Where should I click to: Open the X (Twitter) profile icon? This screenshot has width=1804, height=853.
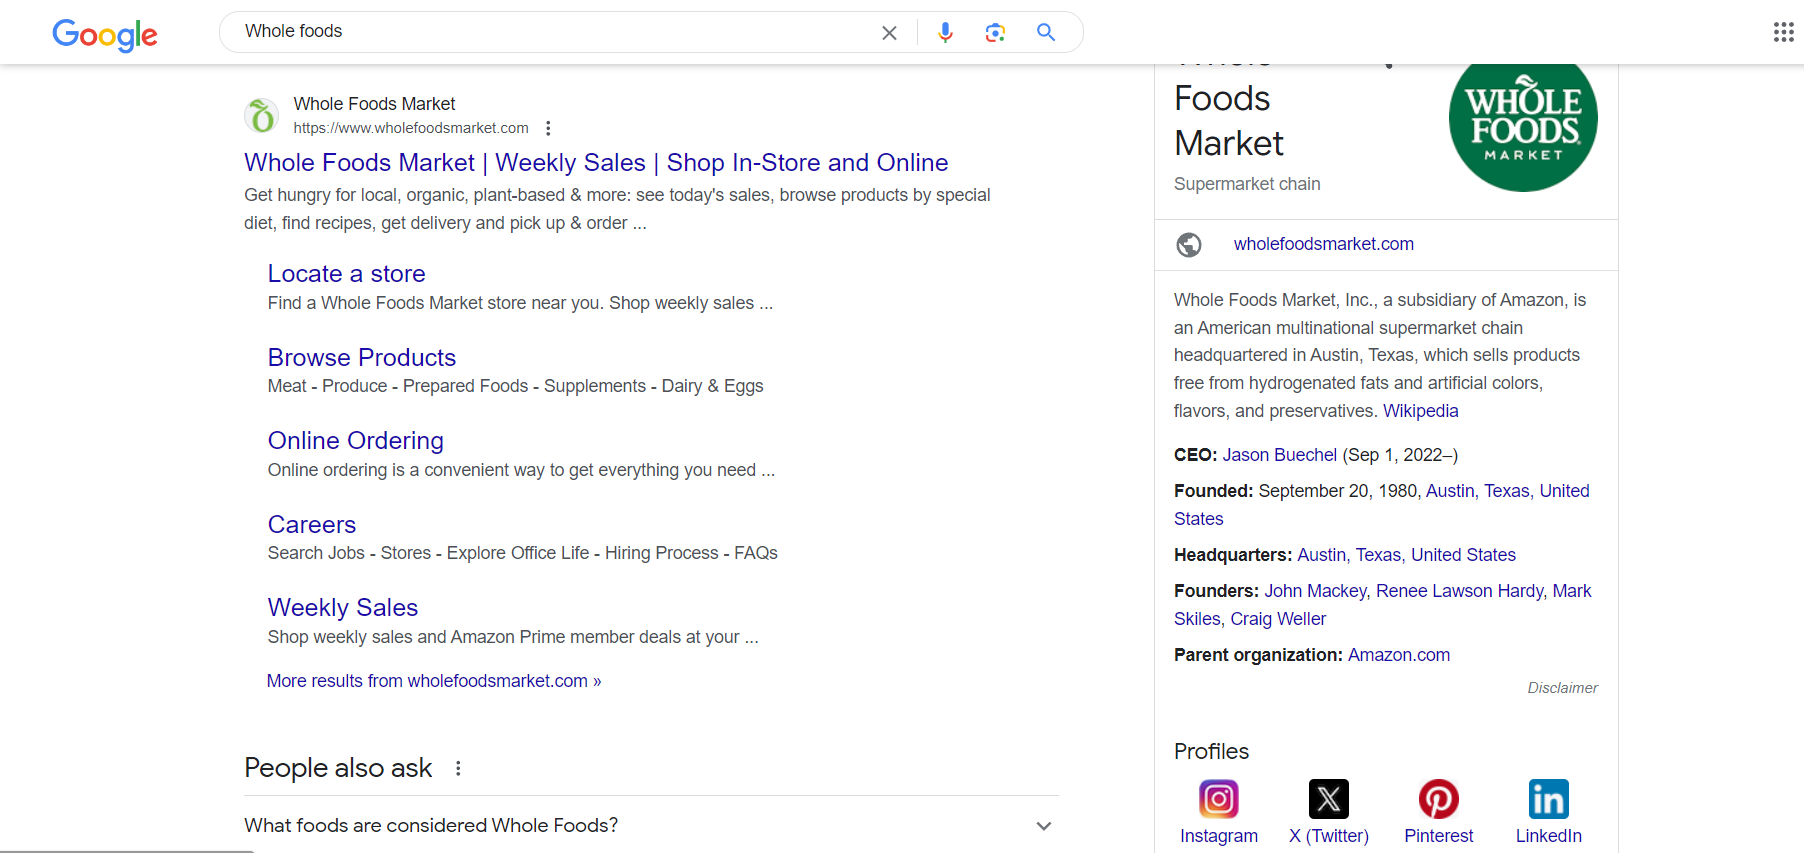pyautogui.click(x=1329, y=799)
